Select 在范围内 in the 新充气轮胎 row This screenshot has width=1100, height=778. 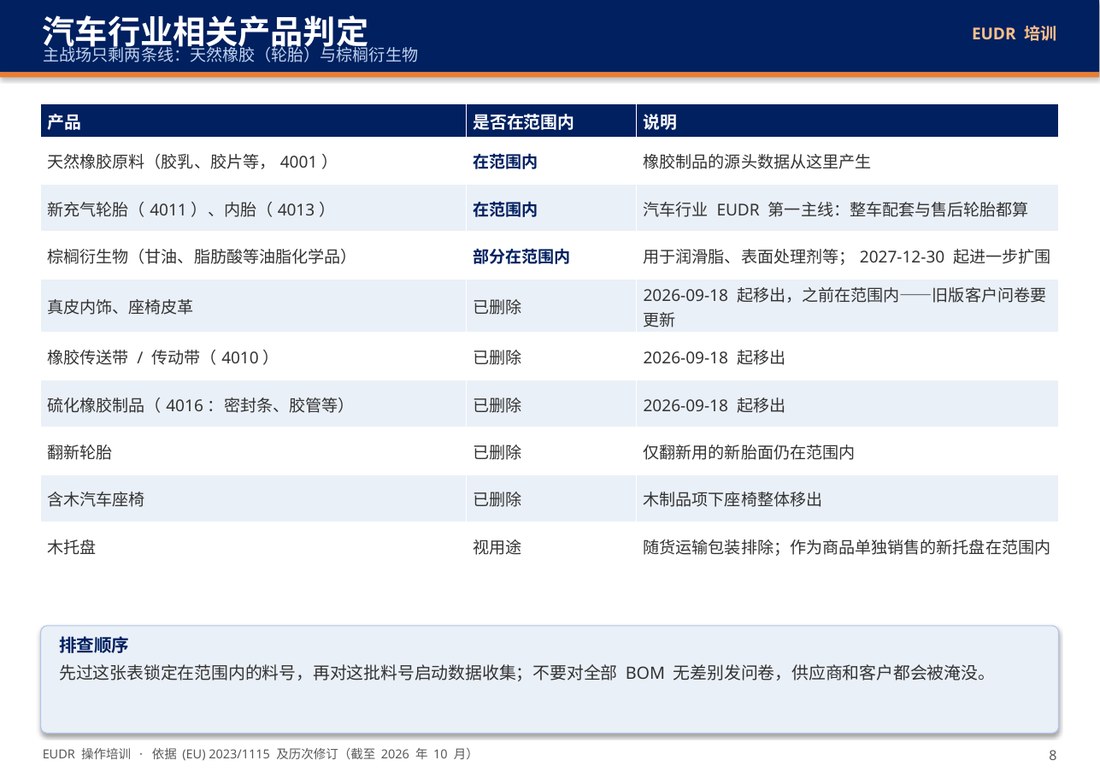tap(504, 210)
